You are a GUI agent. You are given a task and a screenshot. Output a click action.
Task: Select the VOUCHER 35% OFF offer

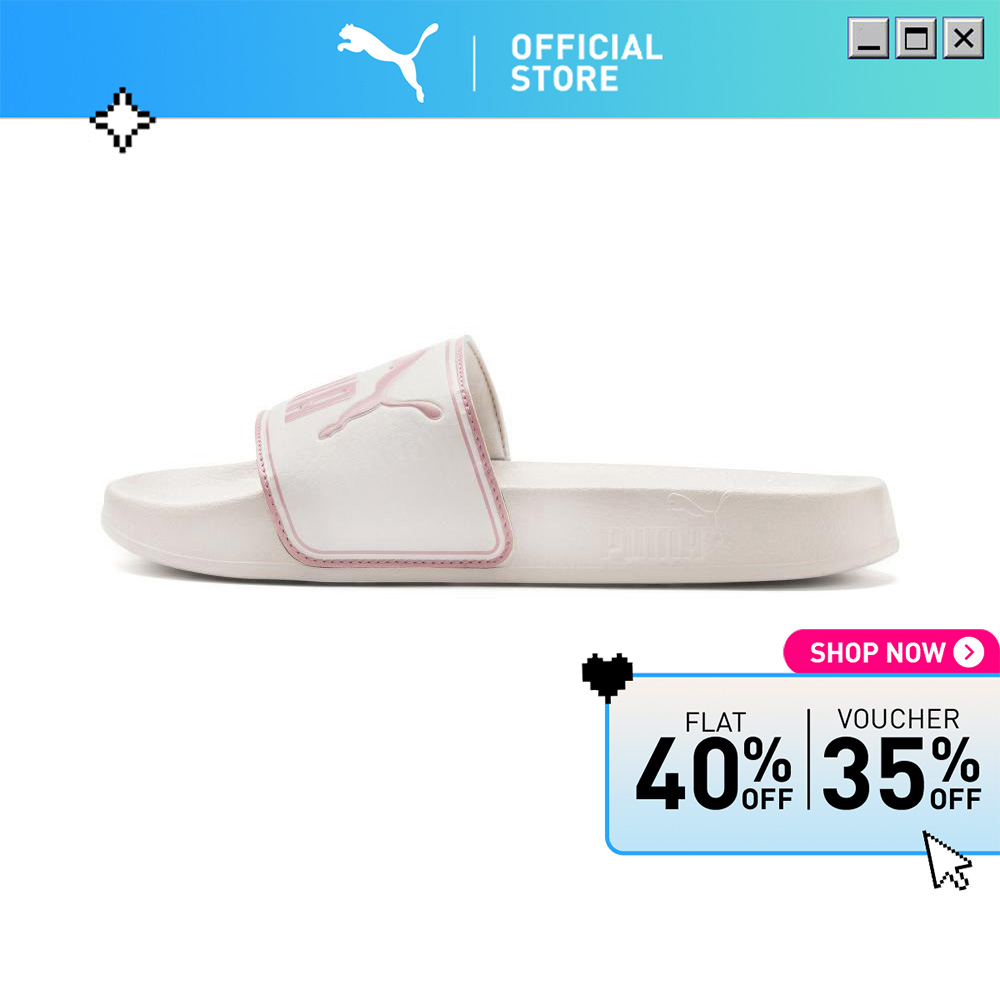(901, 760)
